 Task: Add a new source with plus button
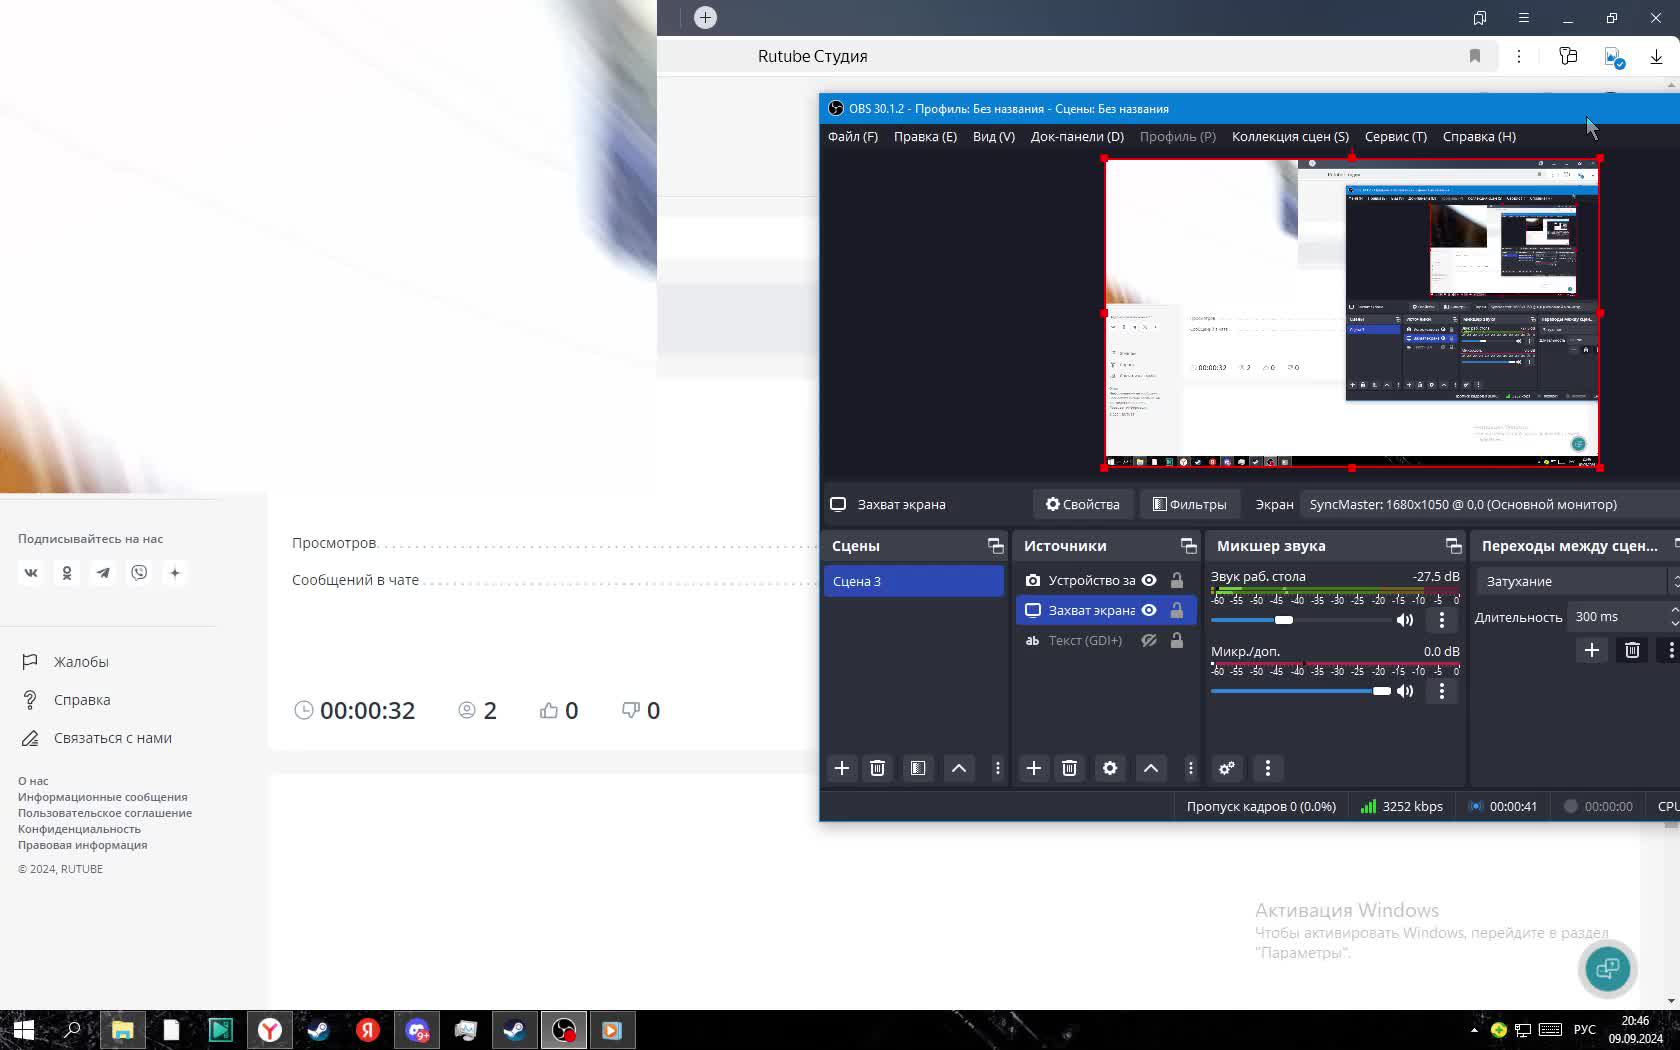(x=1034, y=768)
